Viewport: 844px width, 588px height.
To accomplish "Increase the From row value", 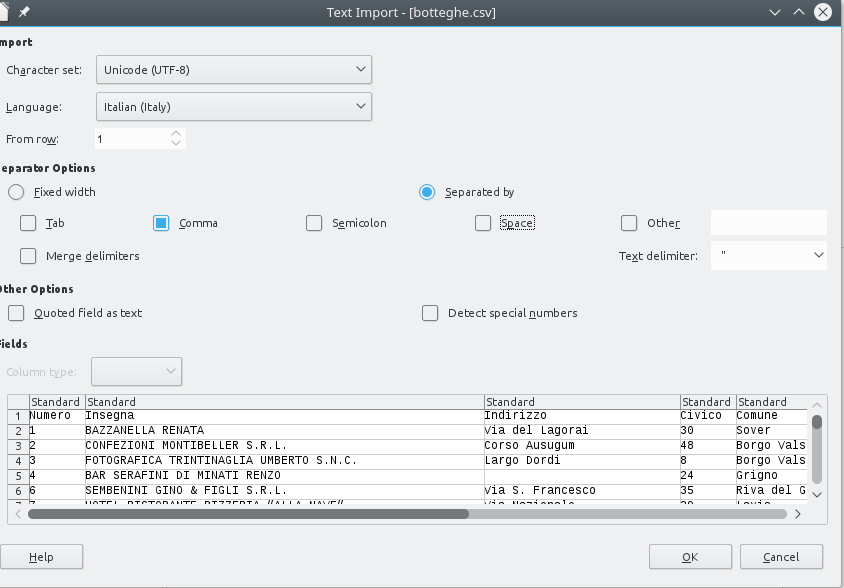I will (175, 134).
